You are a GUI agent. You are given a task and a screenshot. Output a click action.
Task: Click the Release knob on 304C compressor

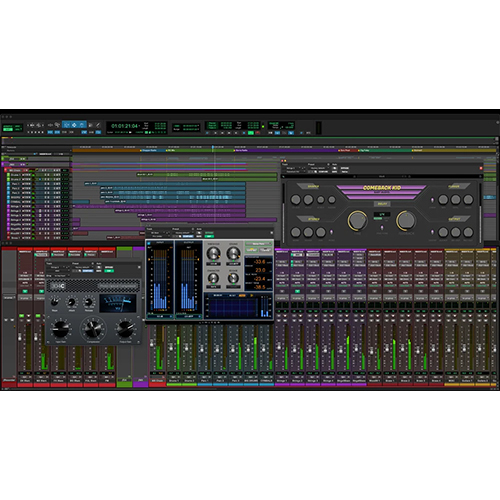(89, 303)
